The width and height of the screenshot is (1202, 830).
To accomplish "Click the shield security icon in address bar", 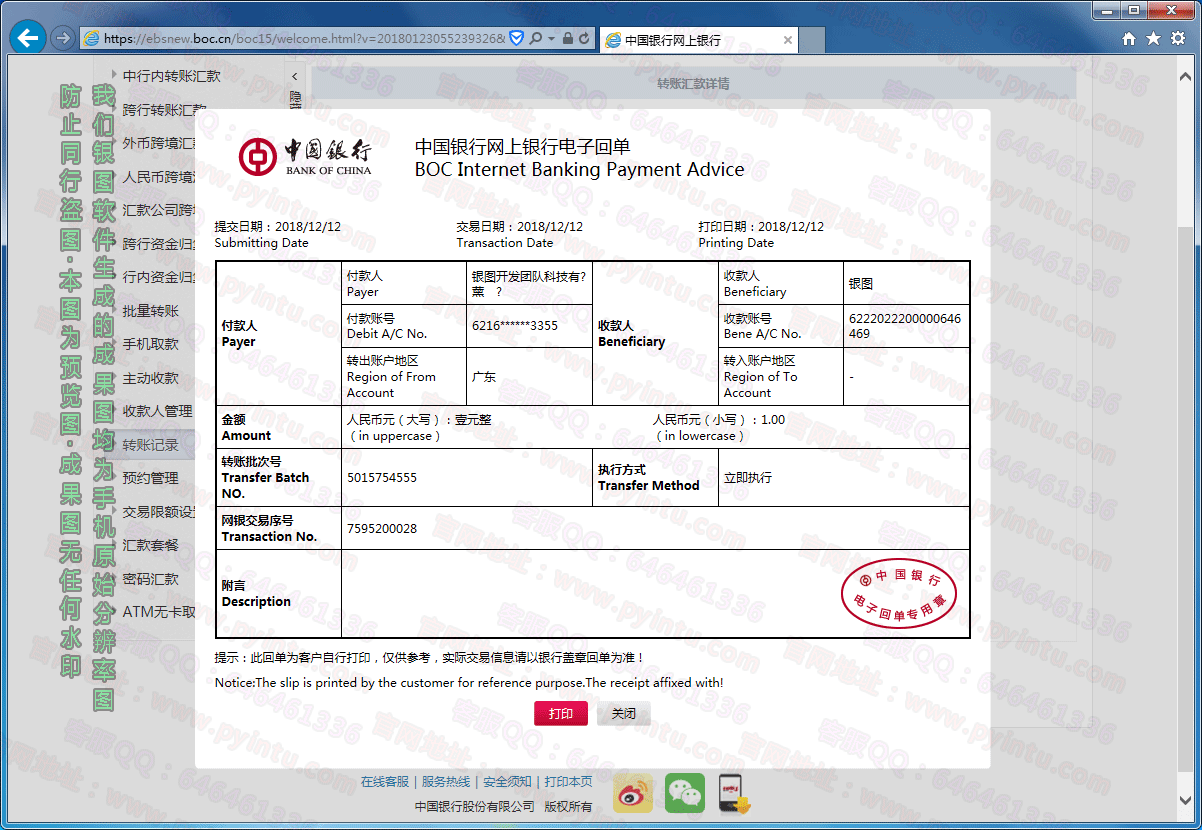I will click(x=517, y=39).
